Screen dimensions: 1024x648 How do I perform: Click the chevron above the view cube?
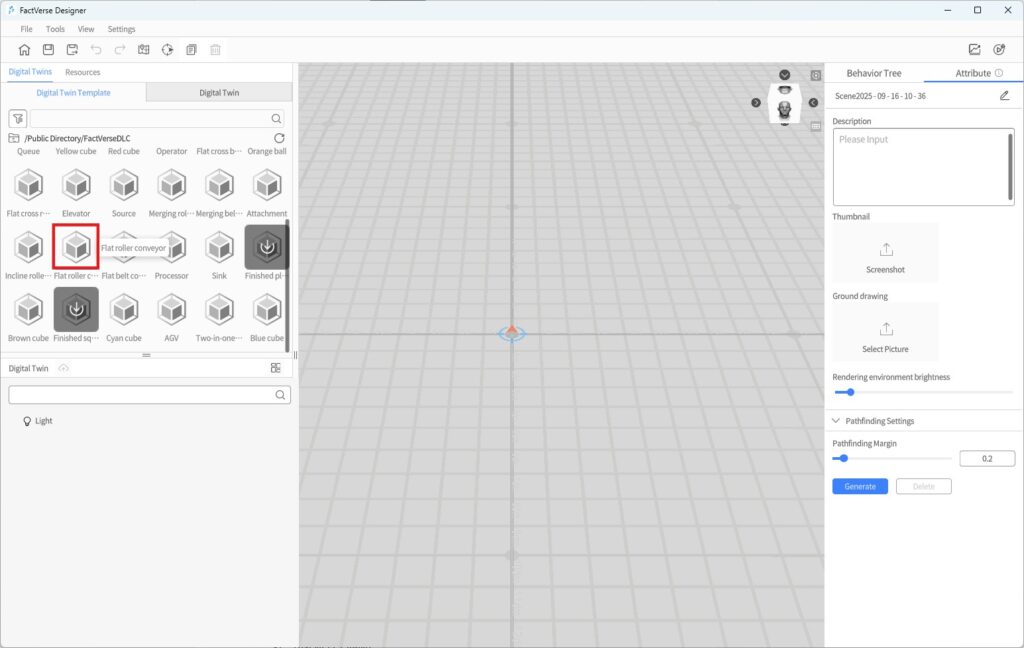pyautogui.click(x=784, y=74)
